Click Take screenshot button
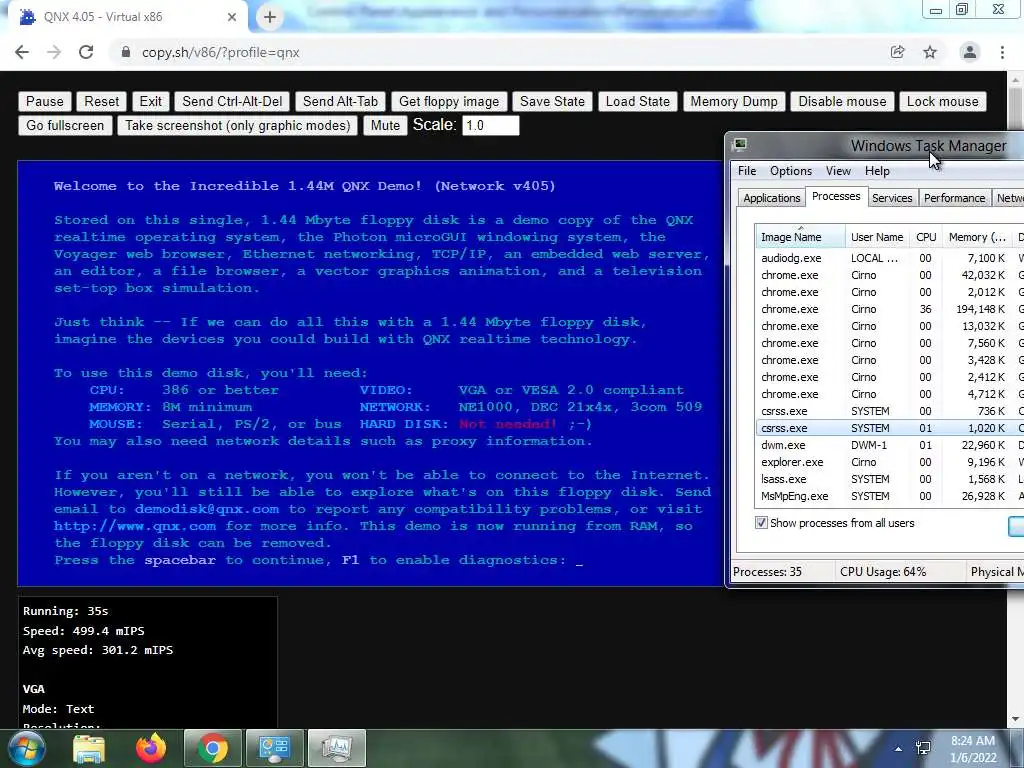The width and height of the screenshot is (1024, 768). click(238, 125)
